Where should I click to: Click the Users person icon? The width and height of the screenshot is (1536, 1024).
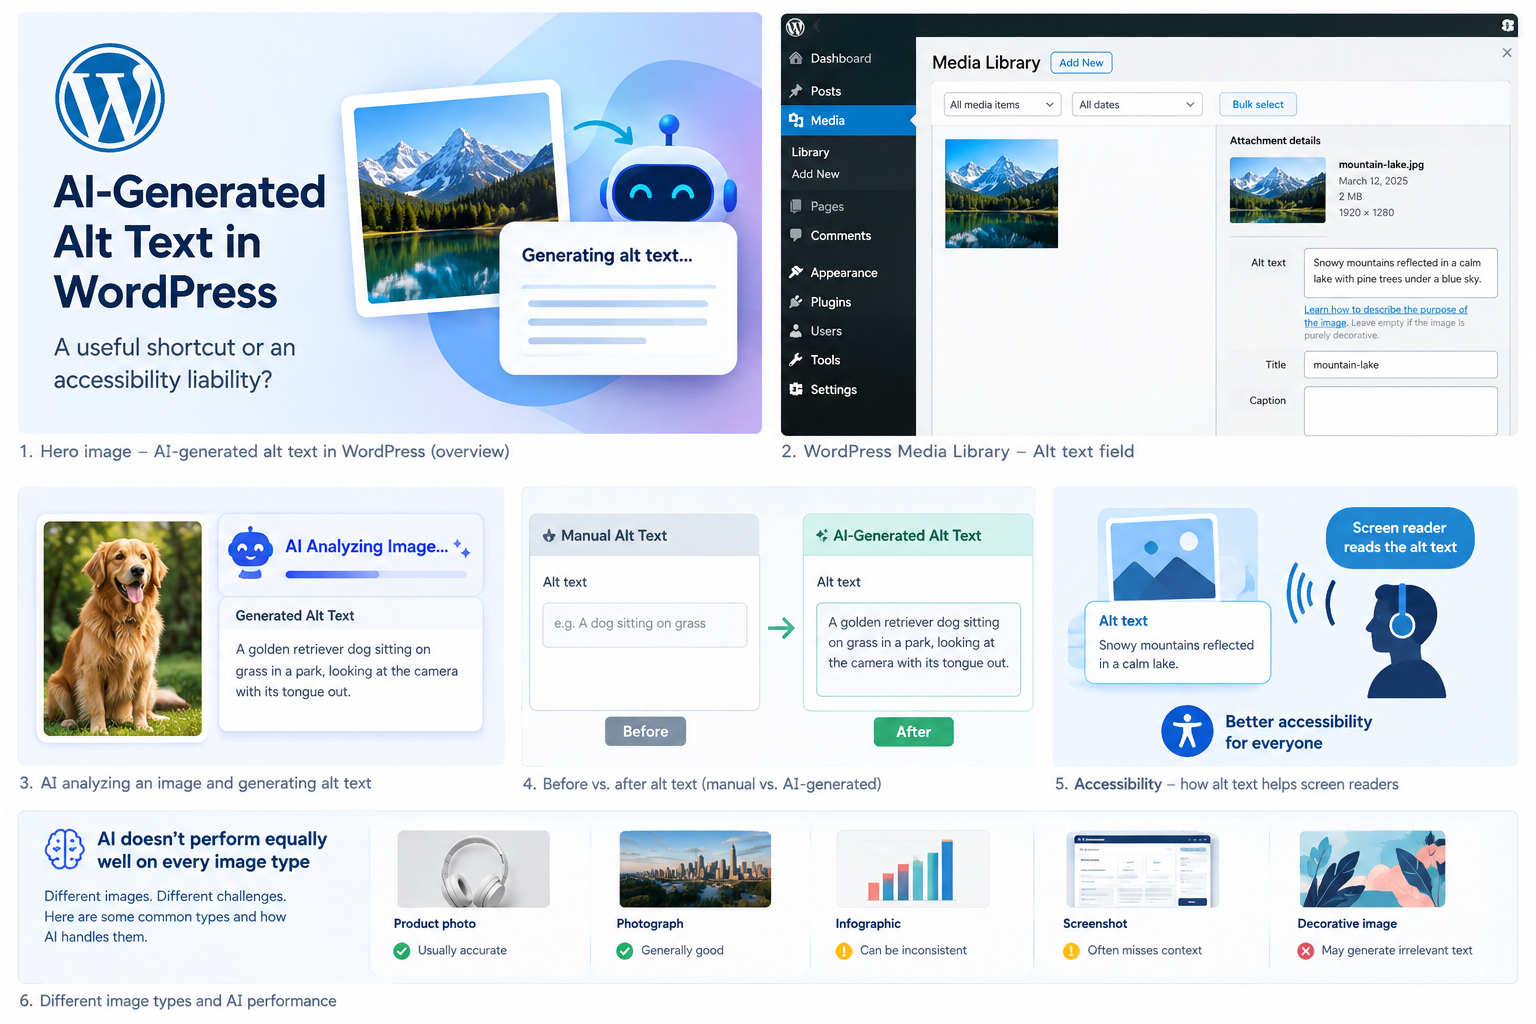click(x=796, y=330)
